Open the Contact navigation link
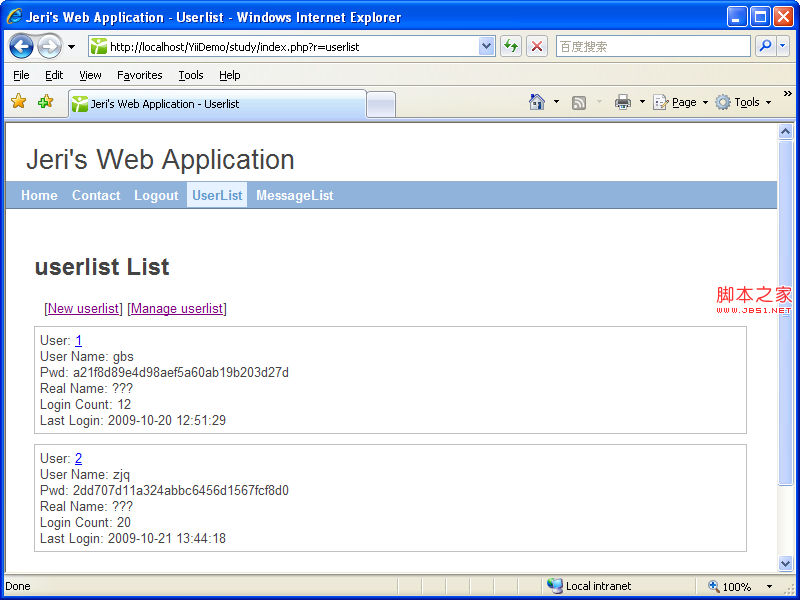The image size is (800, 600). tap(96, 195)
